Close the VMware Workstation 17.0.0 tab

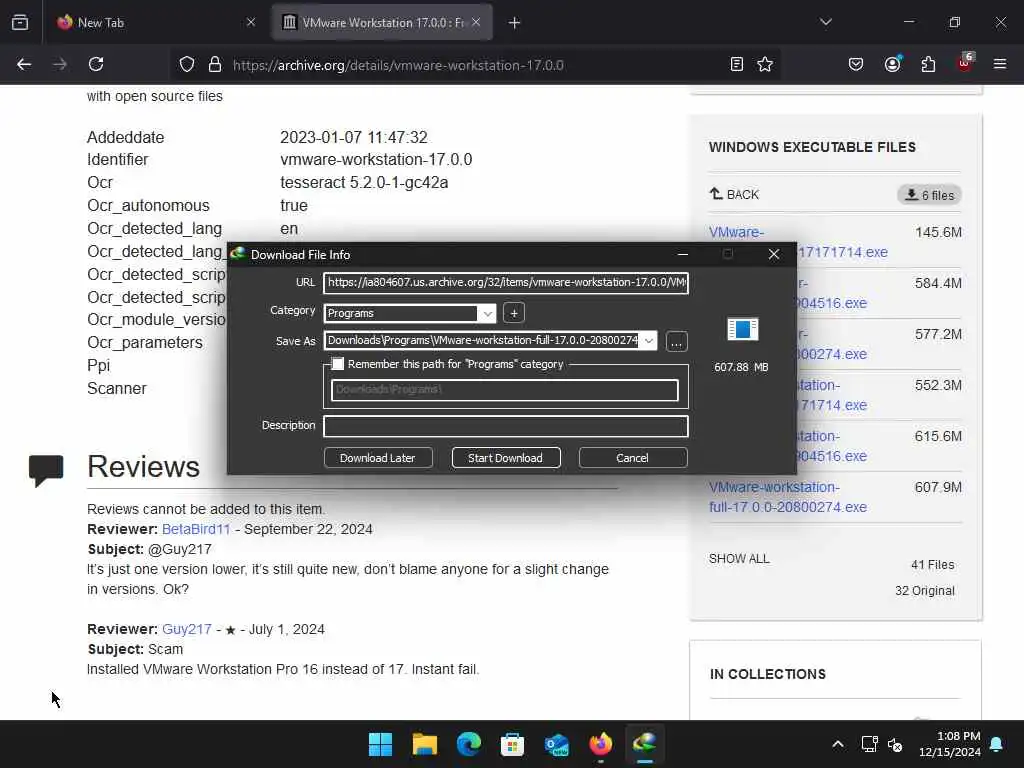point(476,22)
